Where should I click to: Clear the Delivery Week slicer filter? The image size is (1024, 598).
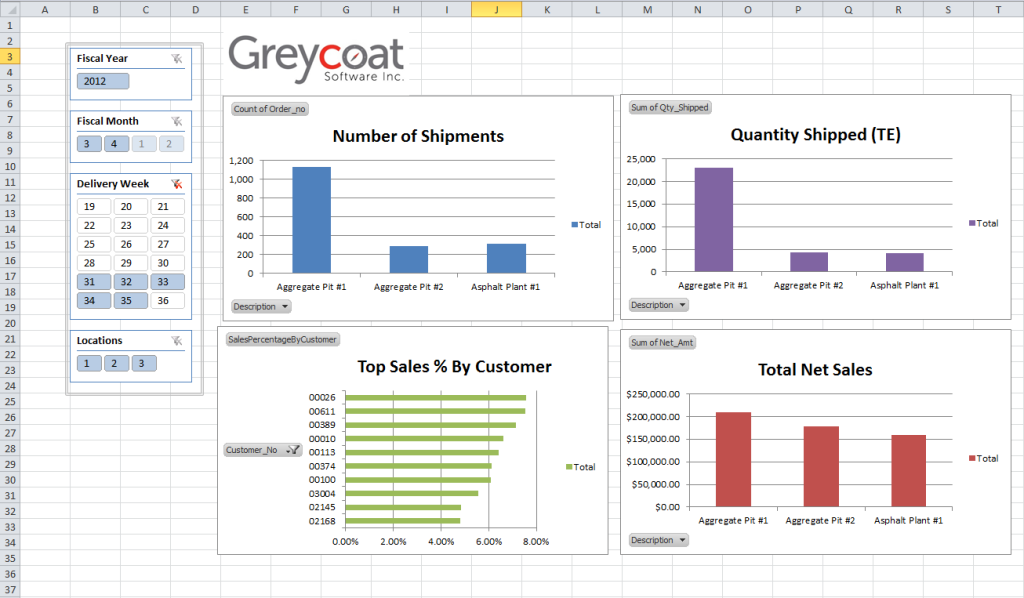[177, 184]
